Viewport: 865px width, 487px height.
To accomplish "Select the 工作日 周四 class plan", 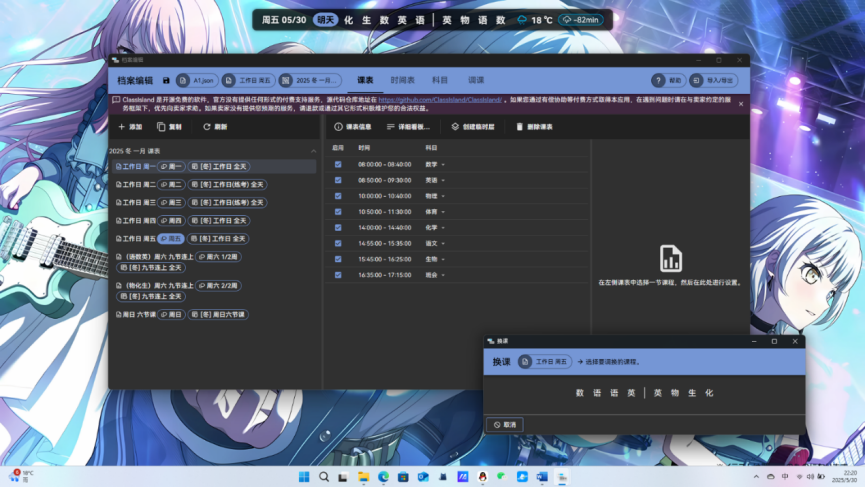I will click(x=213, y=221).
